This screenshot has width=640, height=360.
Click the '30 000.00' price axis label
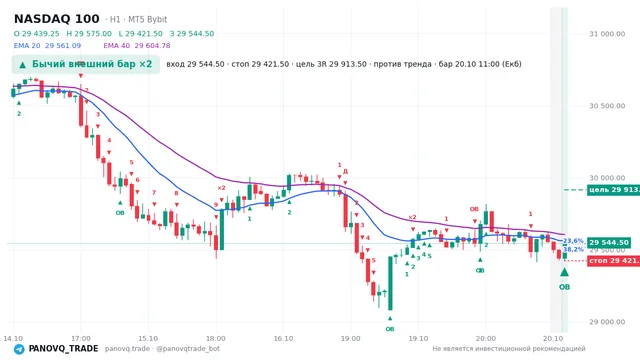[607, 178]
